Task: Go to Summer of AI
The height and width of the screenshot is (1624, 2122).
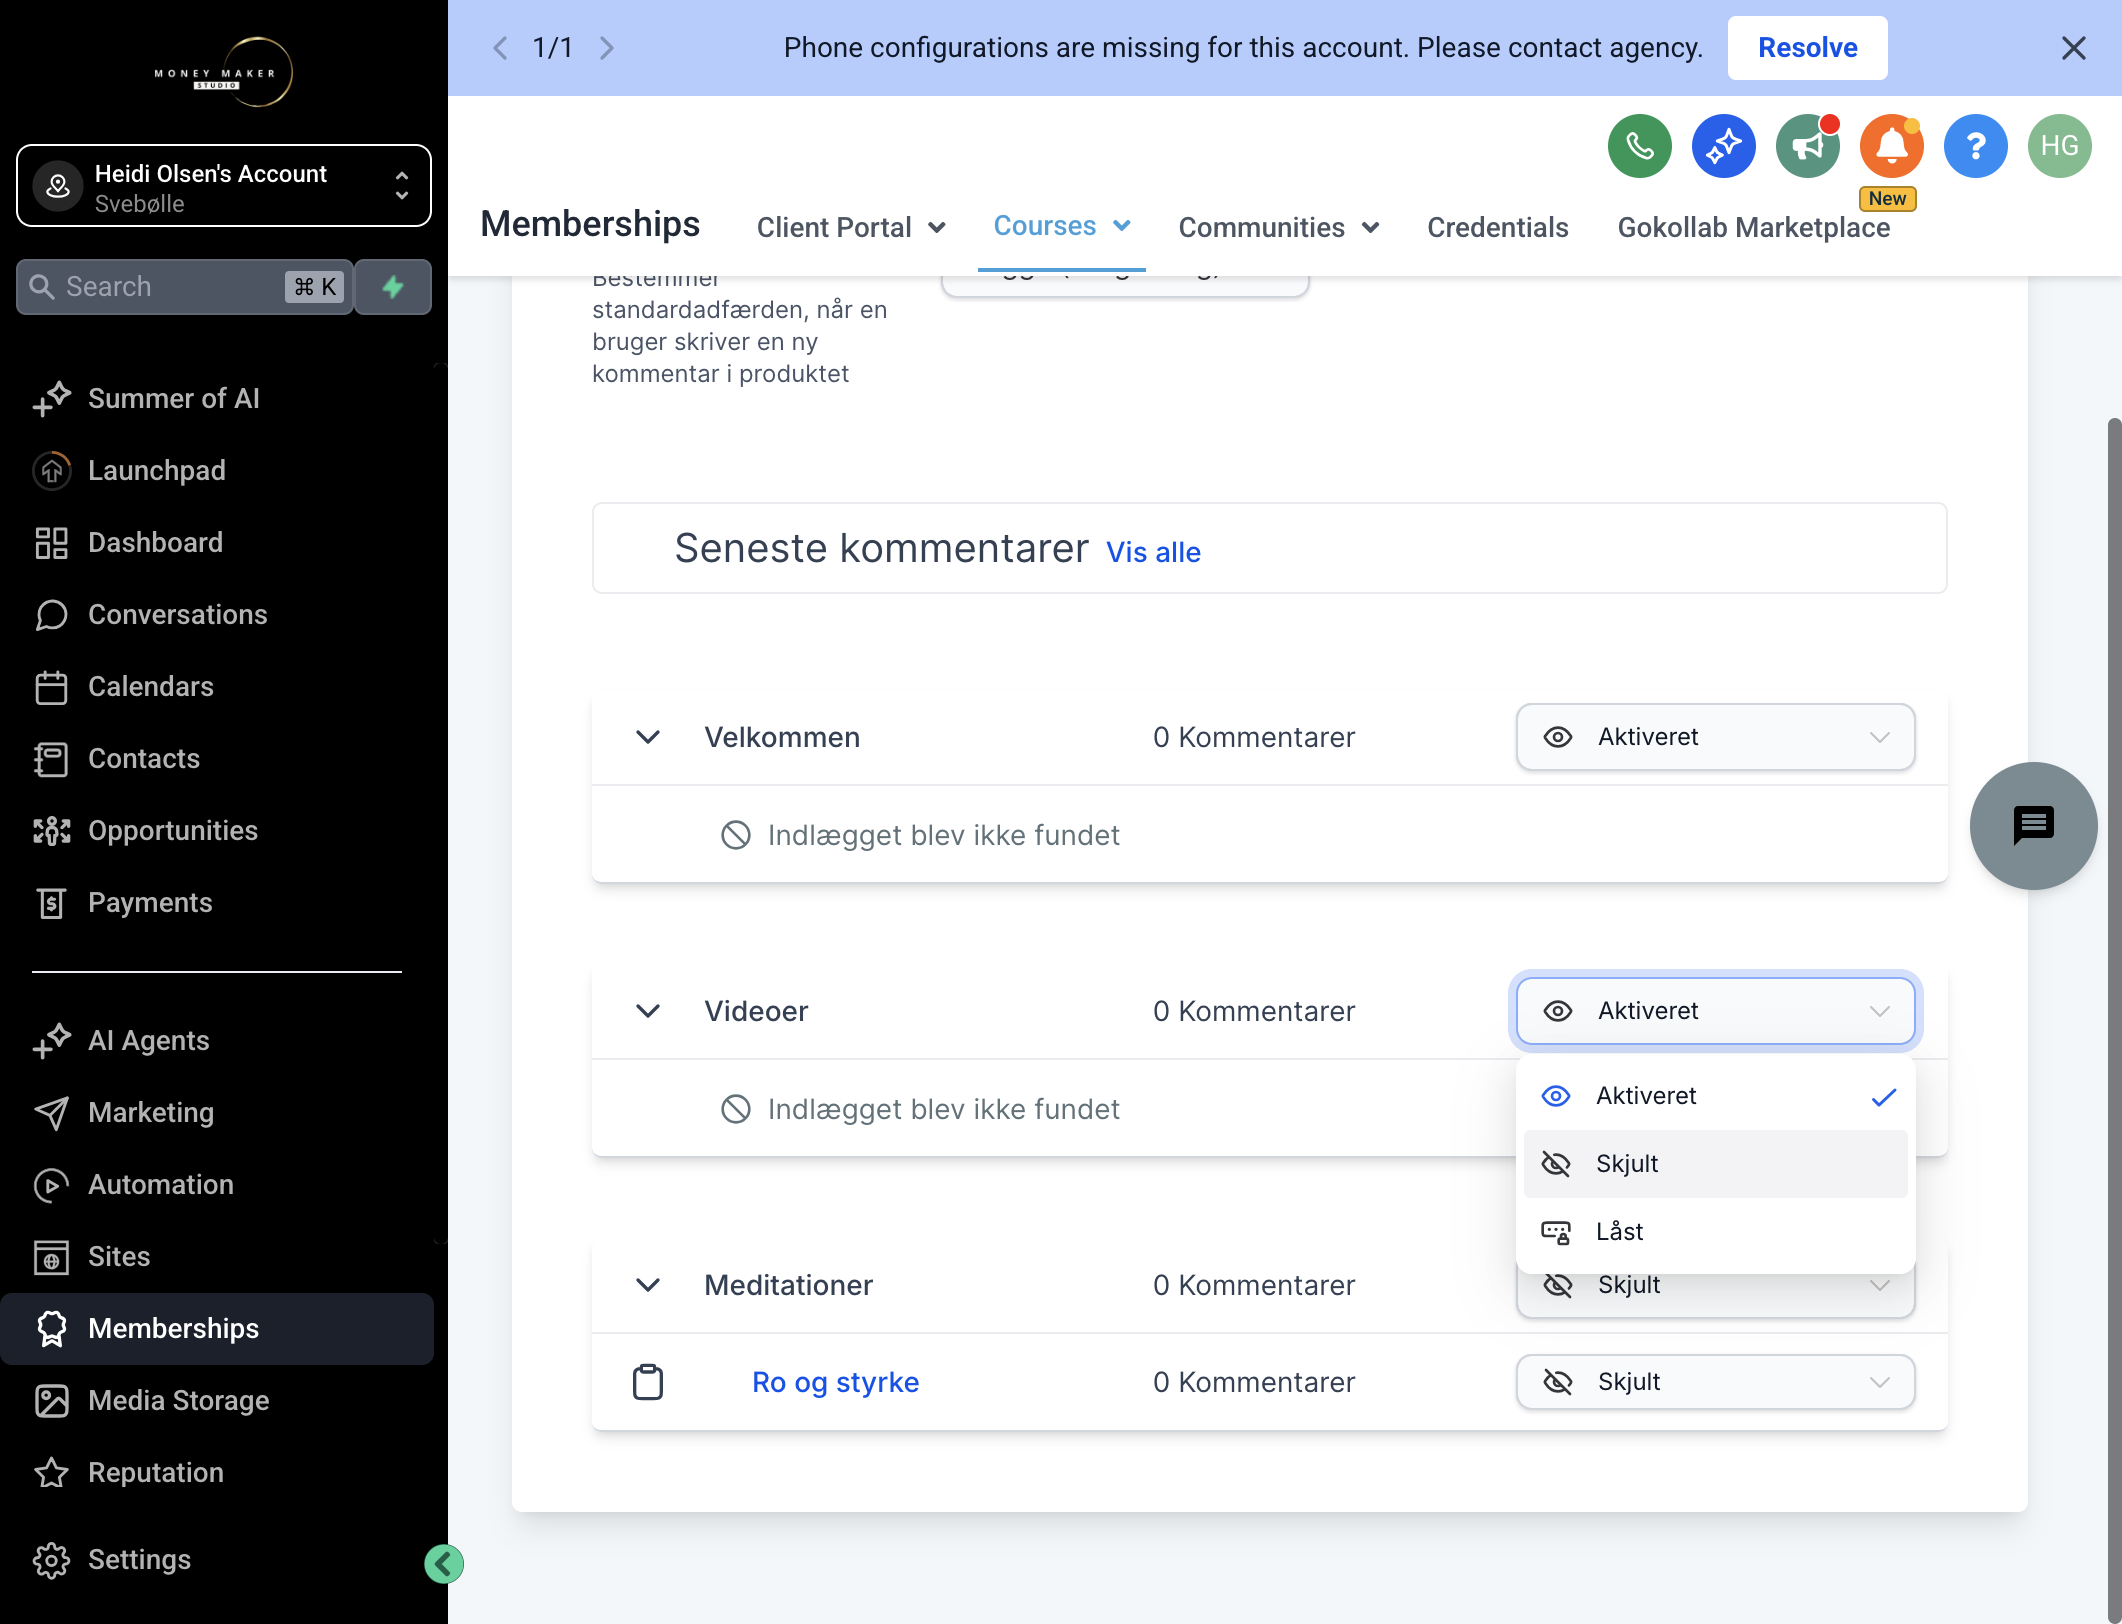Action: pos(174,398)
